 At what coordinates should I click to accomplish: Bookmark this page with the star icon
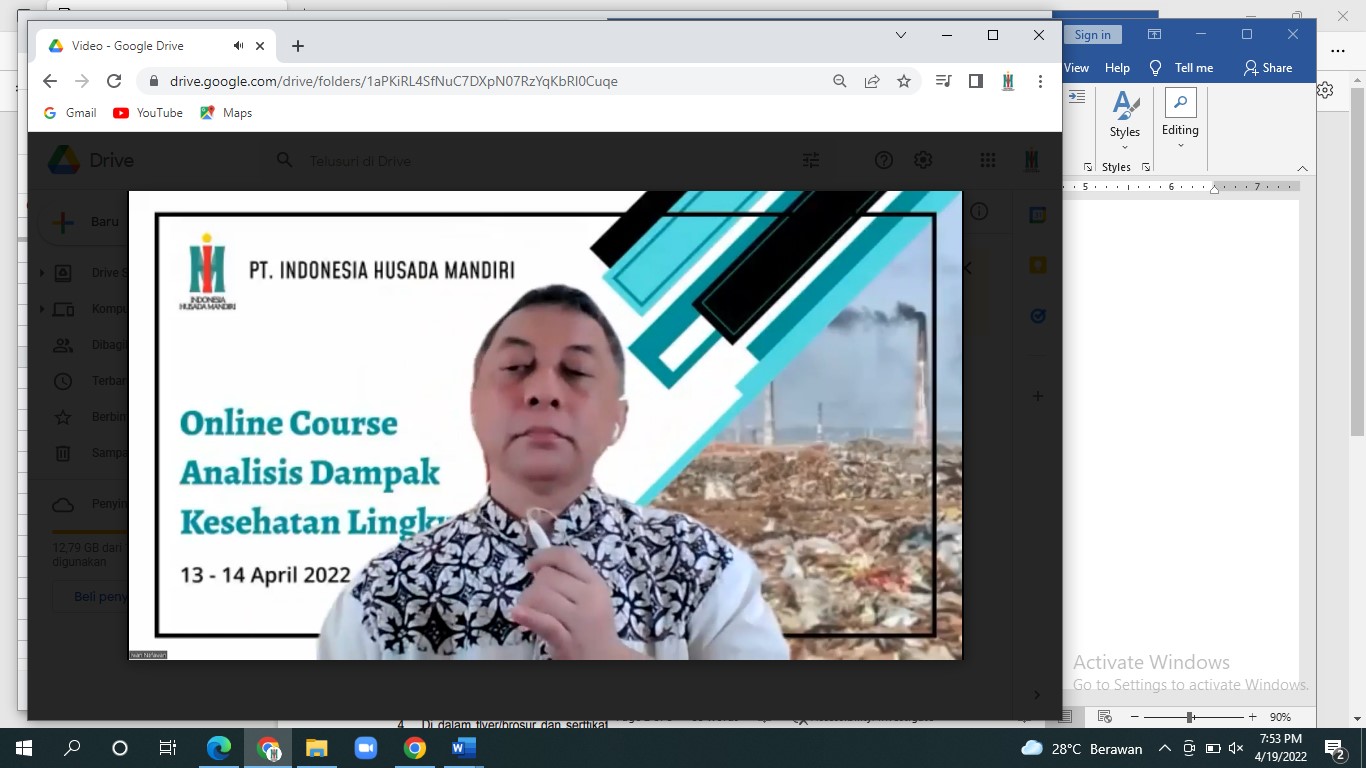904,81
